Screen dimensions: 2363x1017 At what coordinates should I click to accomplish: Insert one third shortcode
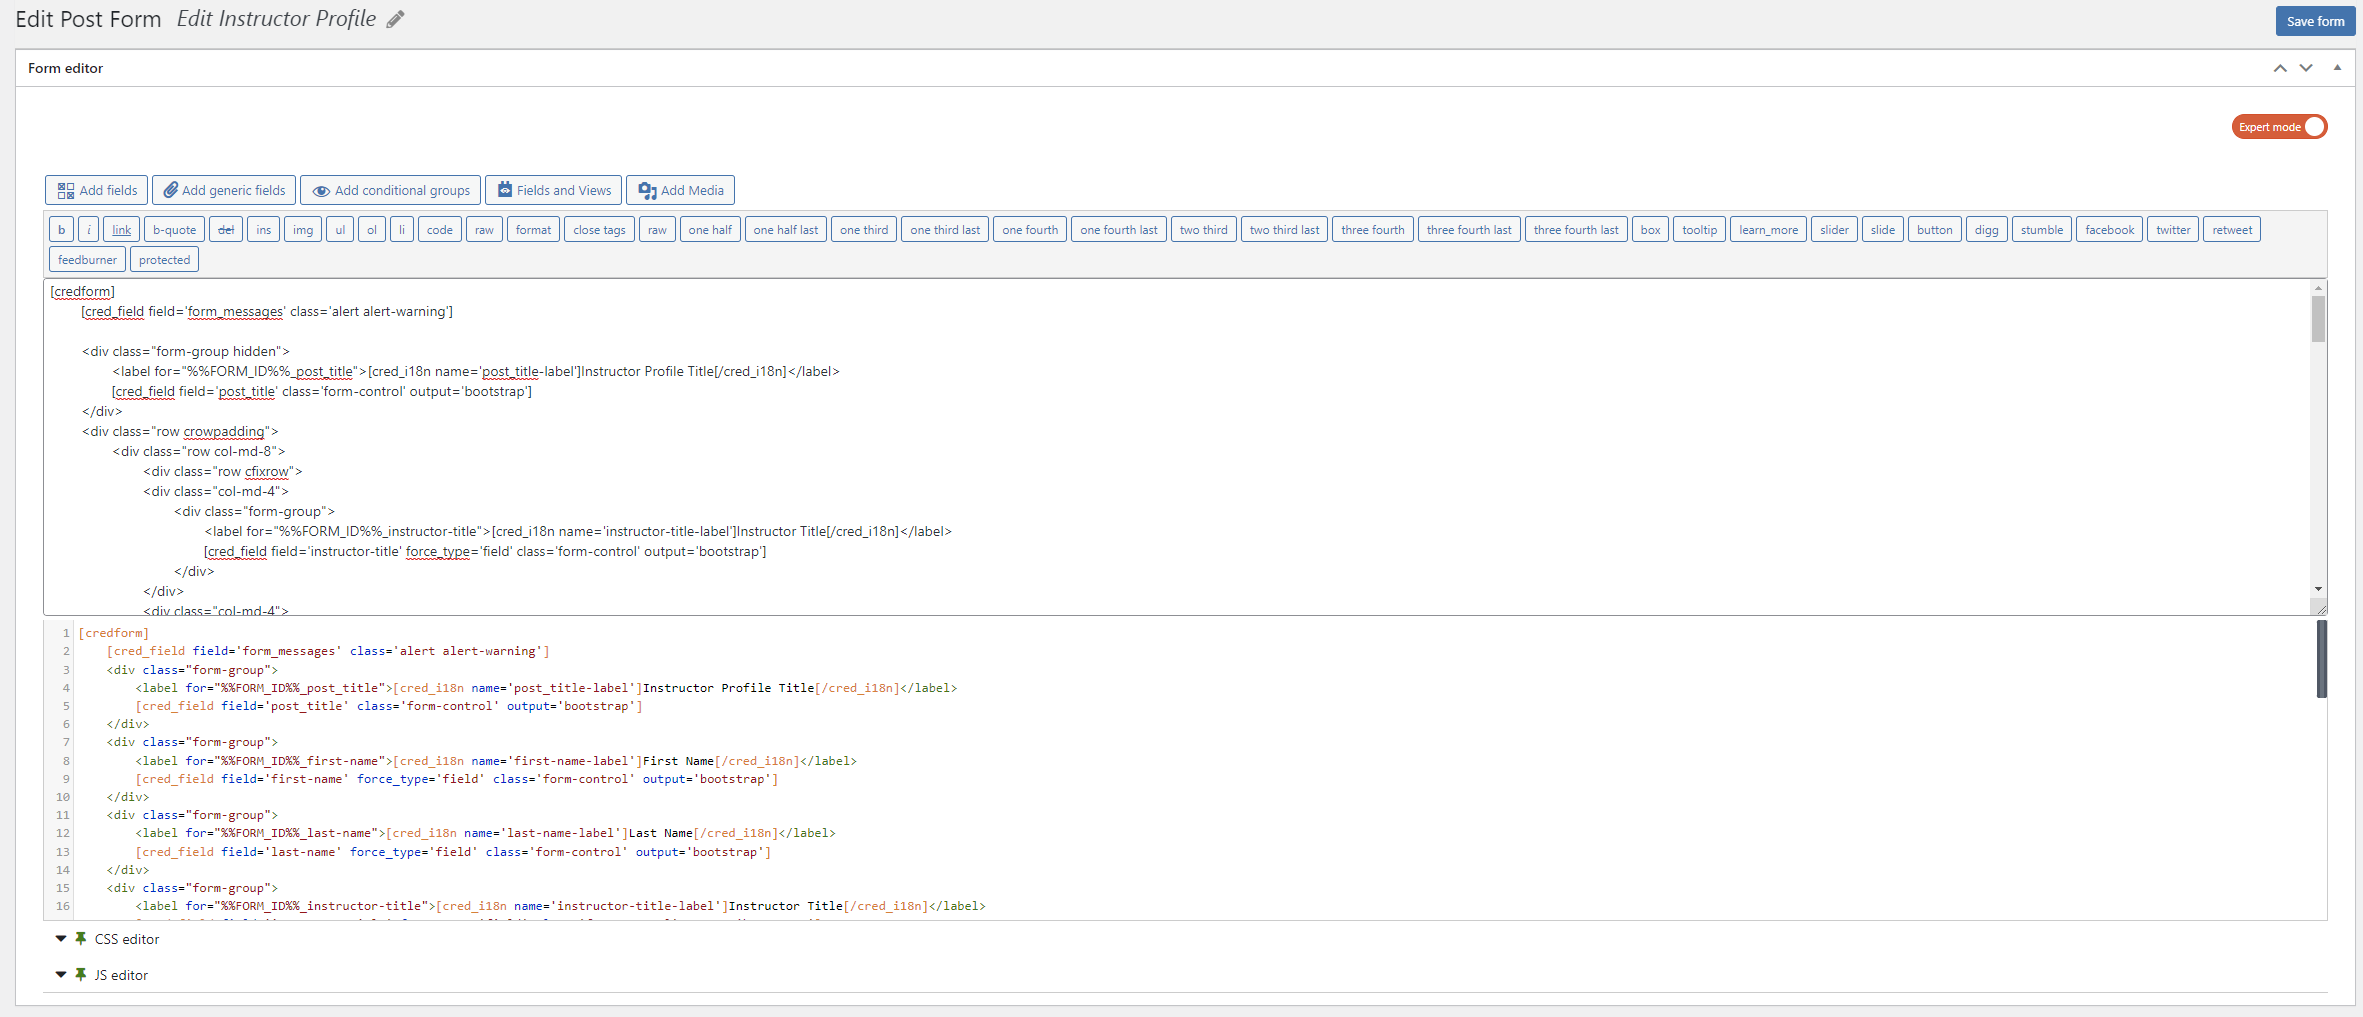(864, 230)
